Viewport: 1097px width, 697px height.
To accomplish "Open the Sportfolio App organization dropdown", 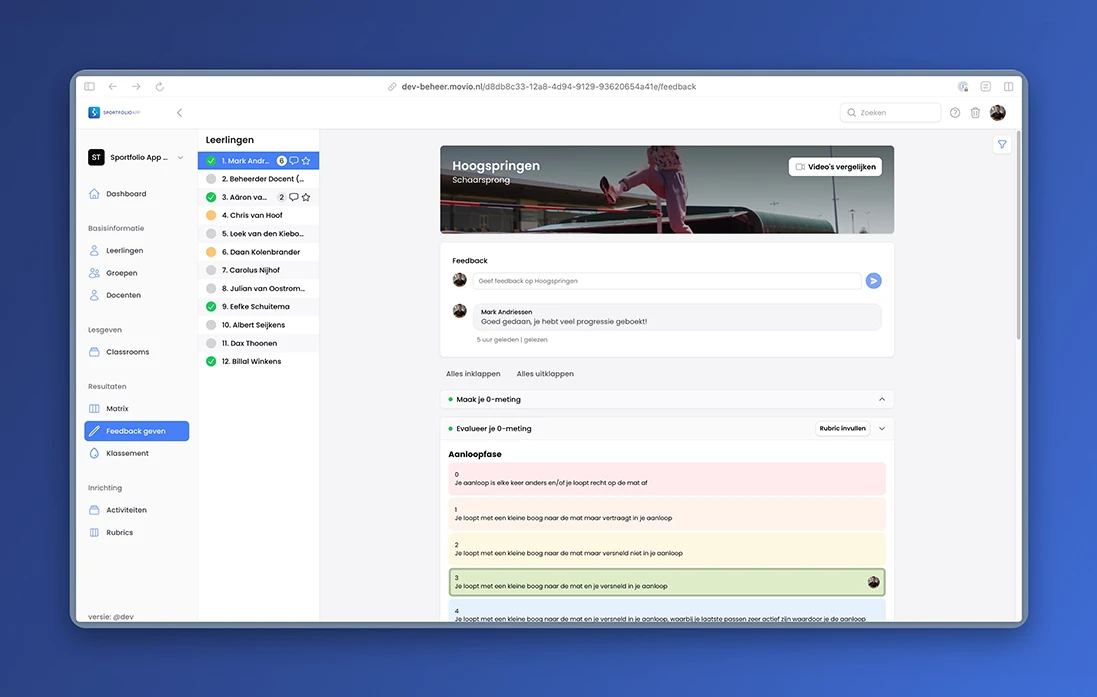I will point(136,157).
